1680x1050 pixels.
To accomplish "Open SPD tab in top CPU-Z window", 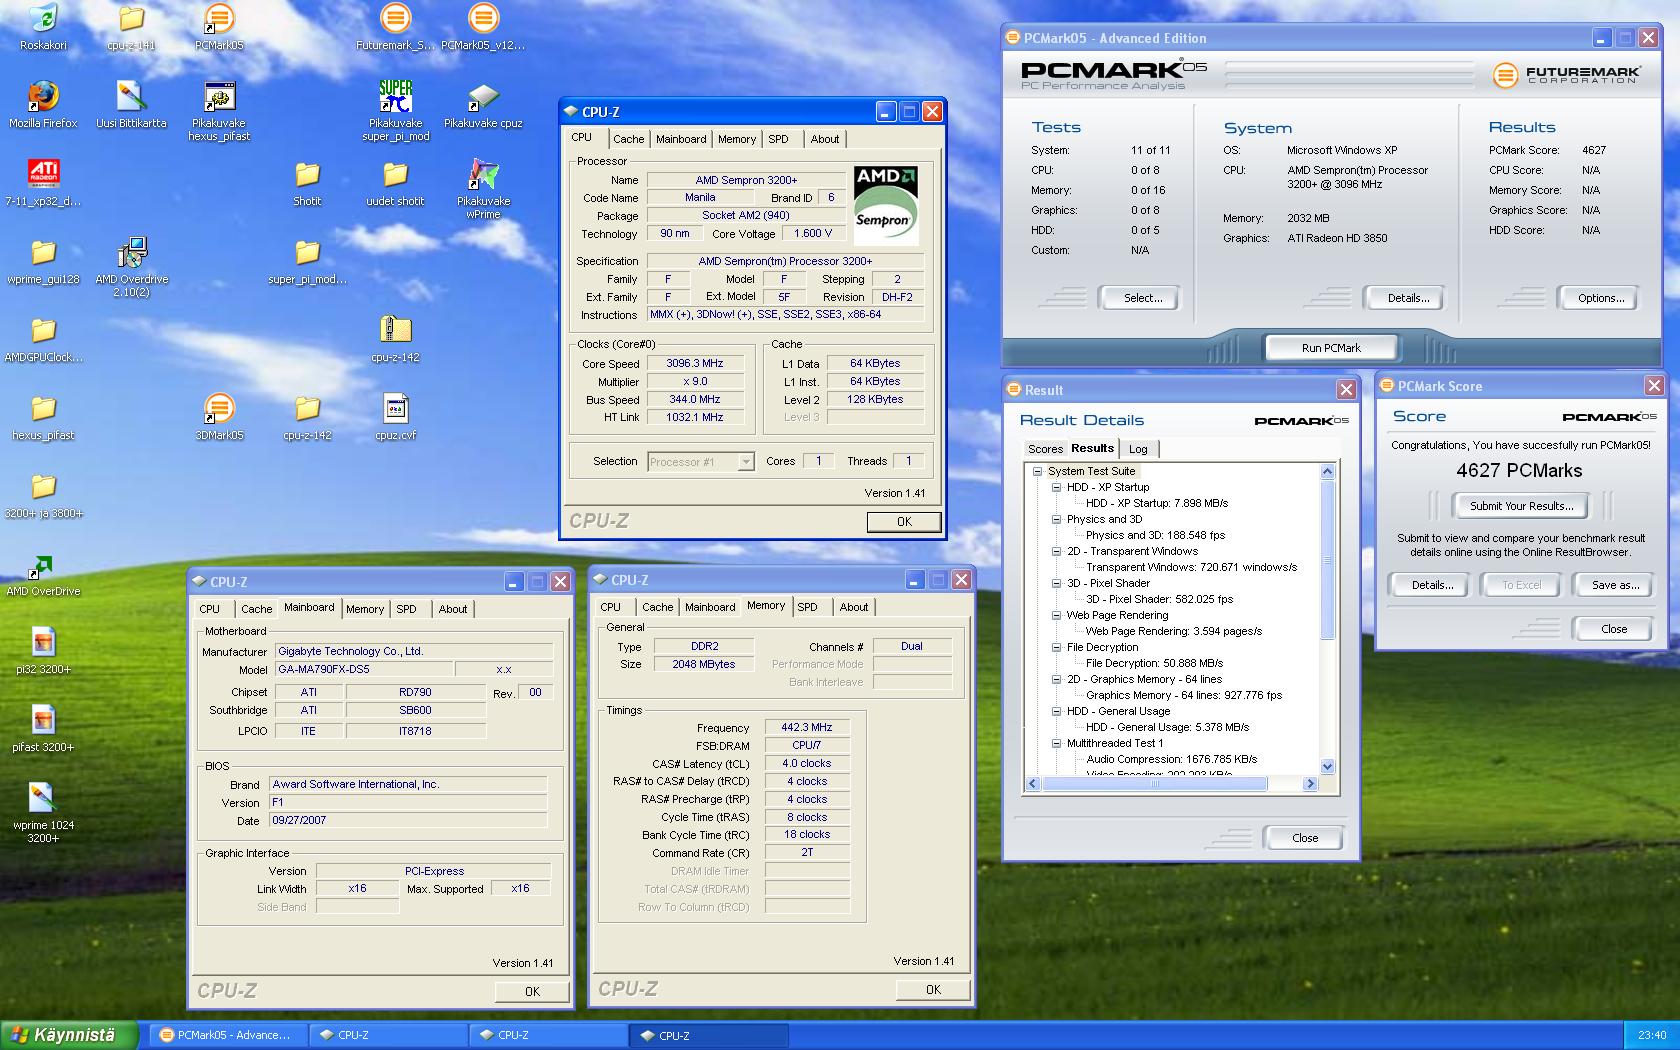I will [x=778, y=139].
